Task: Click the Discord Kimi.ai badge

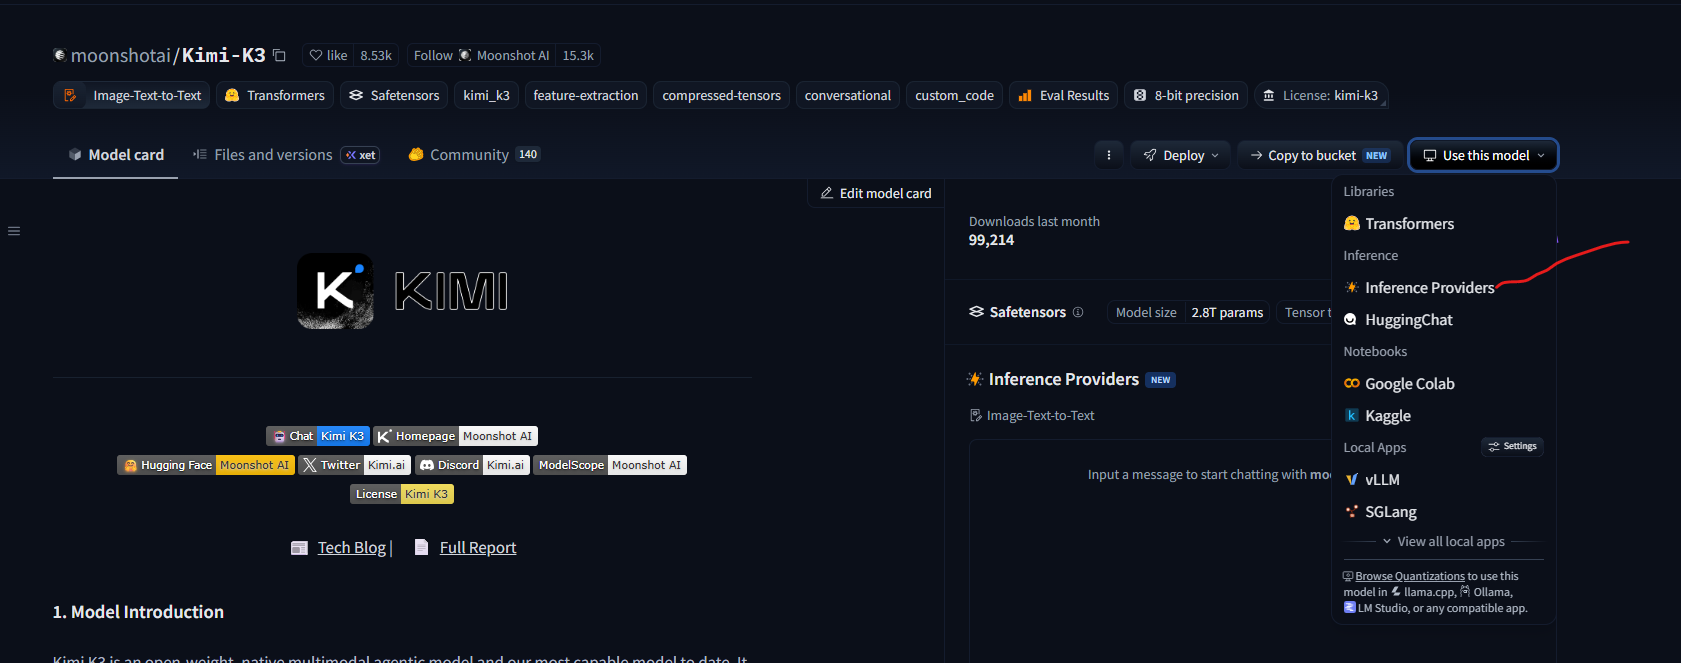Action: coord(472,465)
